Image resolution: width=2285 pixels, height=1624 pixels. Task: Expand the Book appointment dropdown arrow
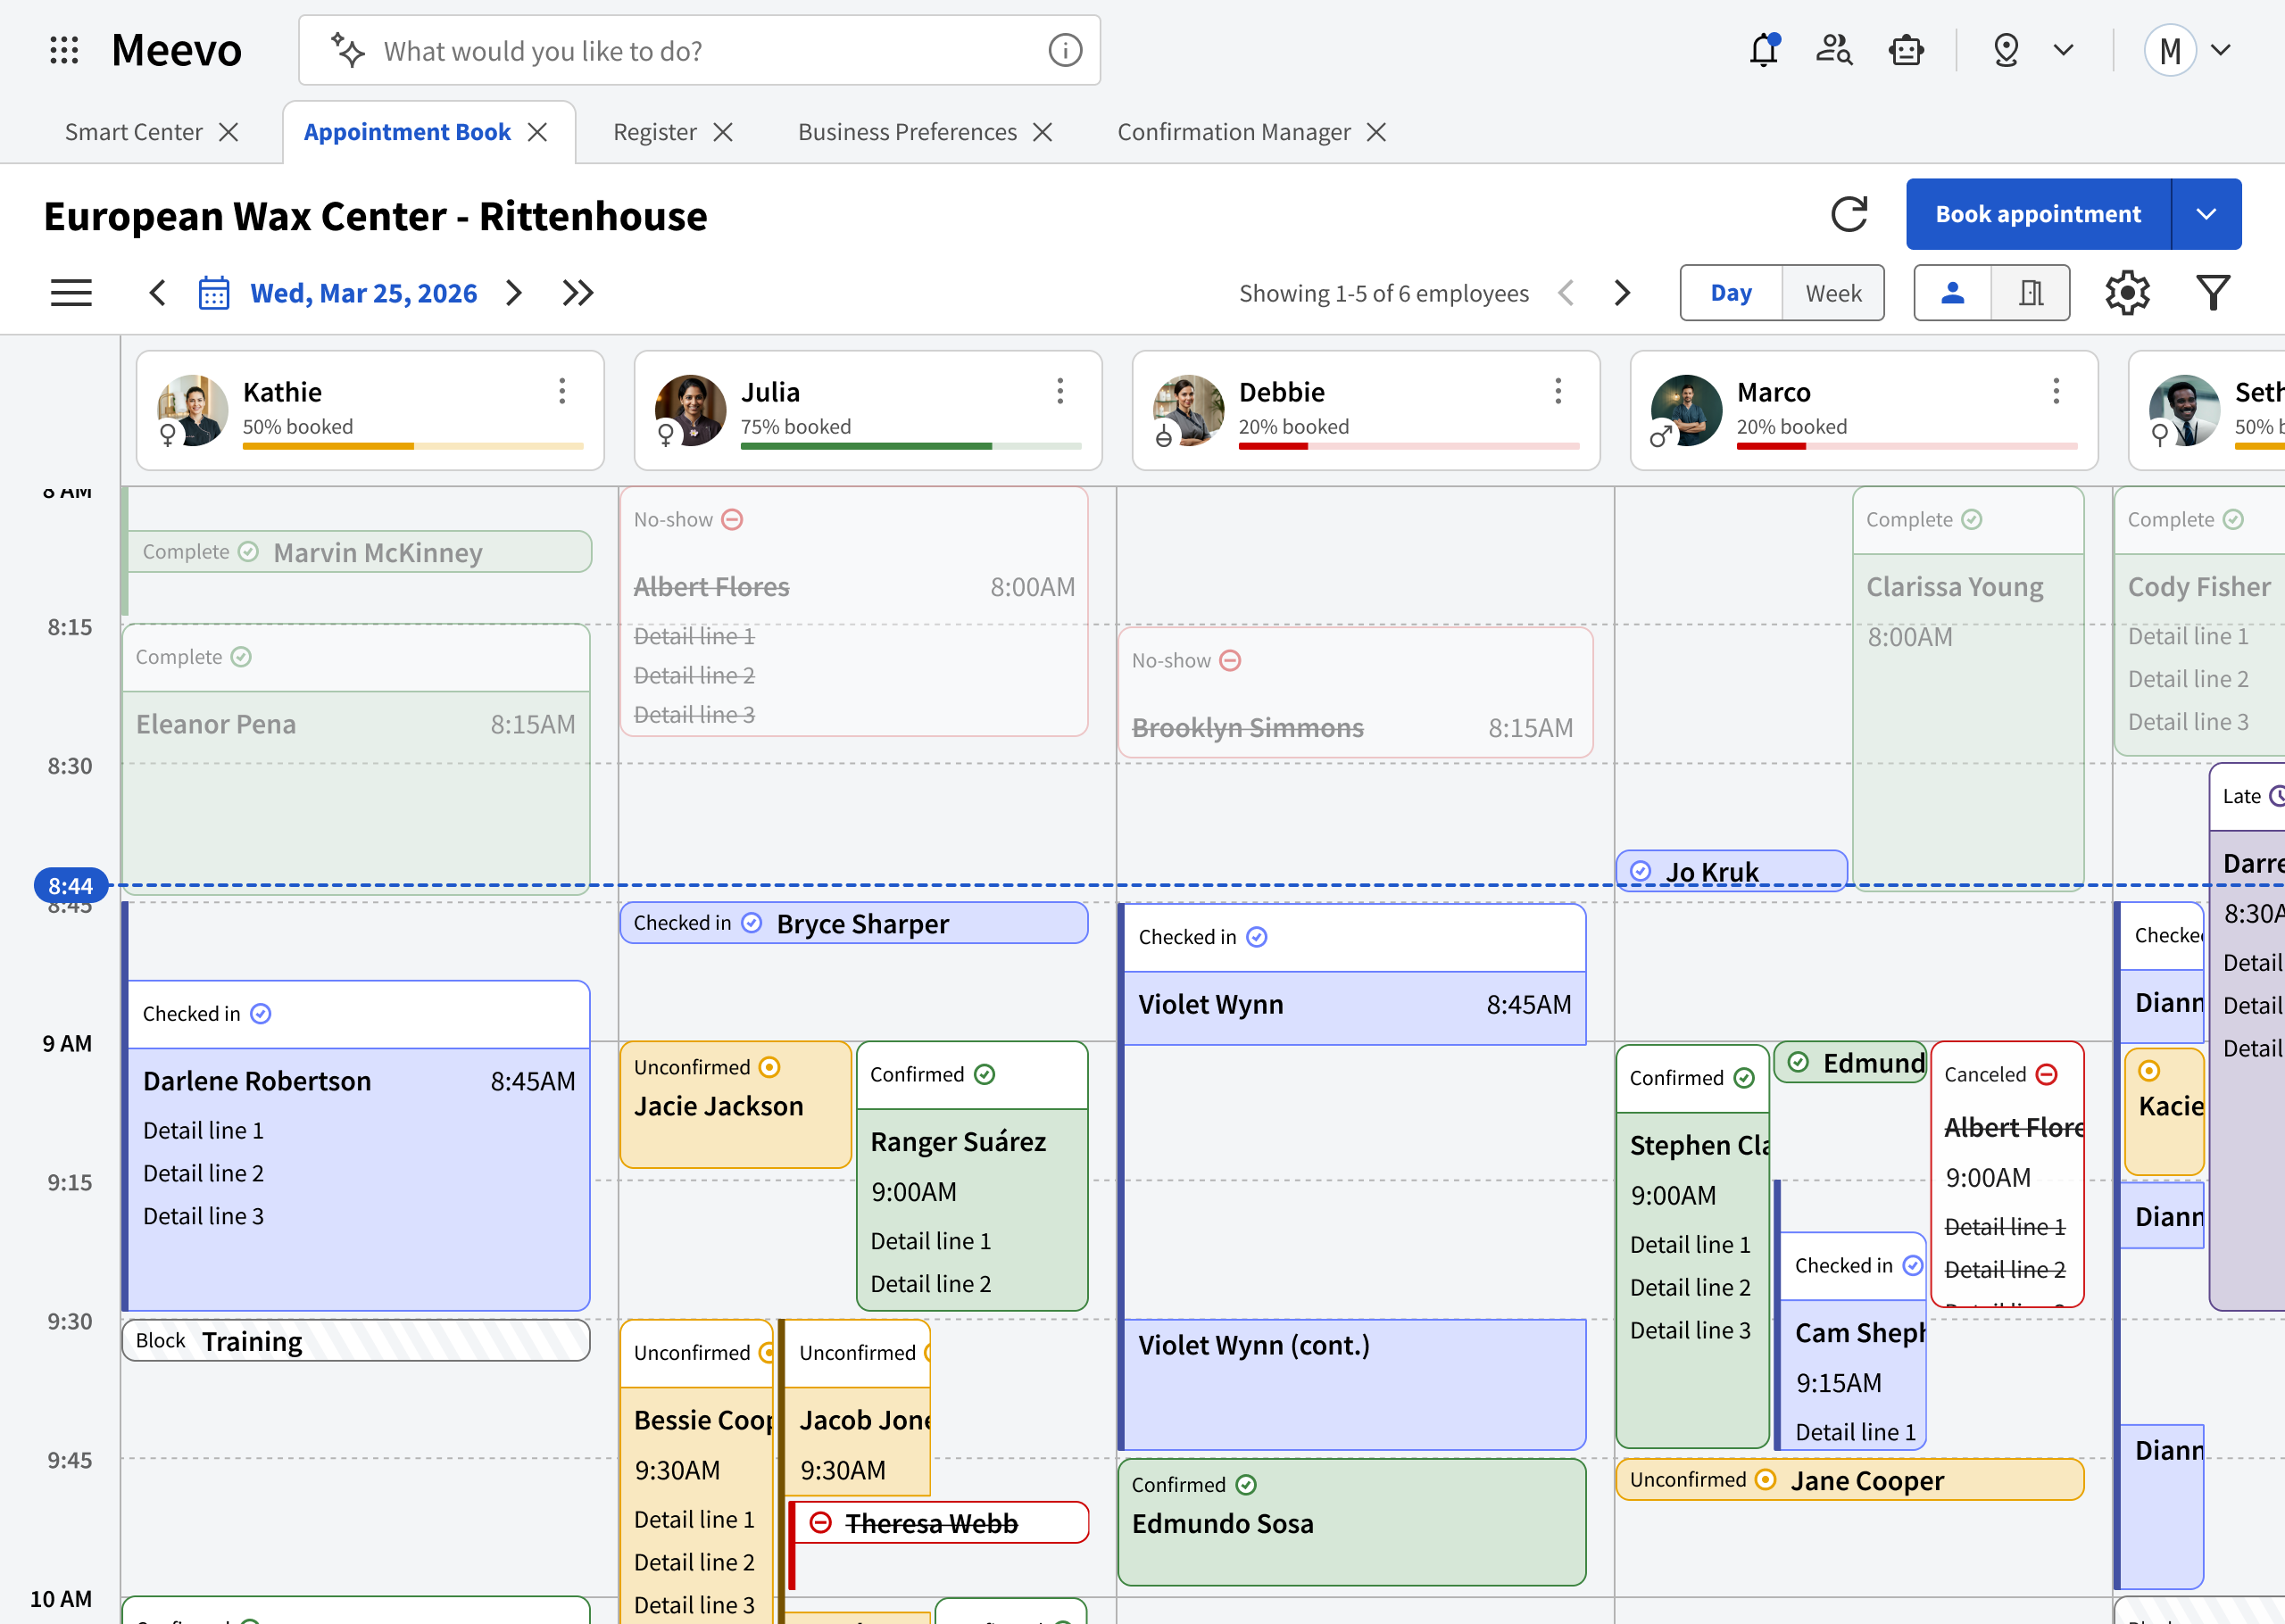tap(2207, 214)
